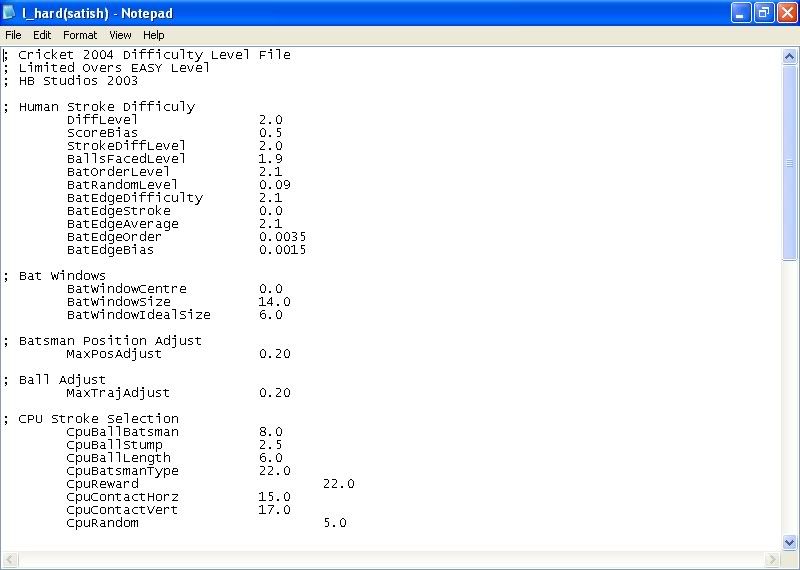Restore down the Notepad window
Screen dimensions: 800x570
764,13
